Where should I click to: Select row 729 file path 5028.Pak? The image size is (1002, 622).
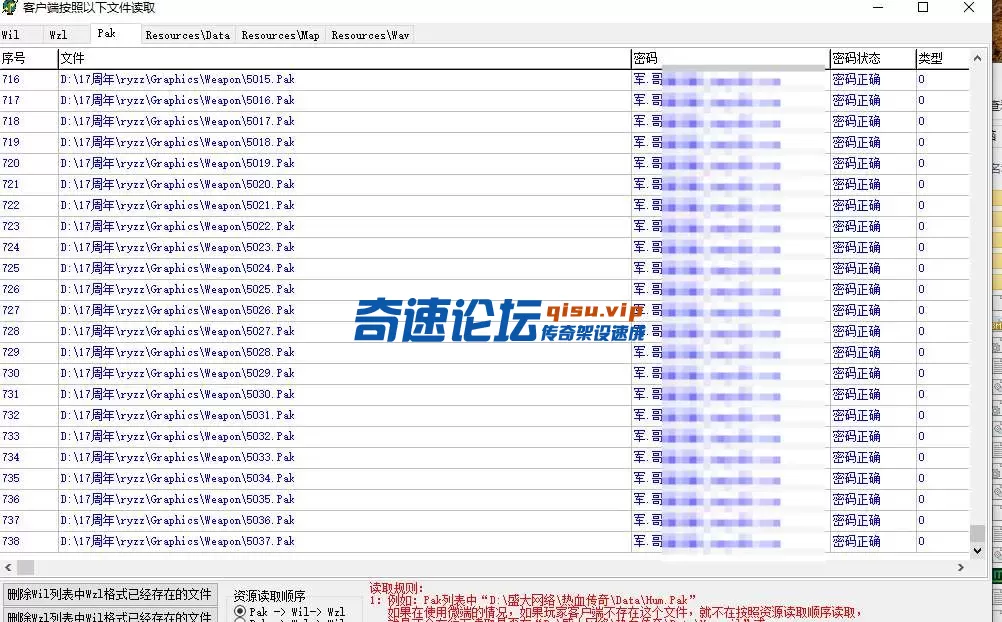coord(178,352)
